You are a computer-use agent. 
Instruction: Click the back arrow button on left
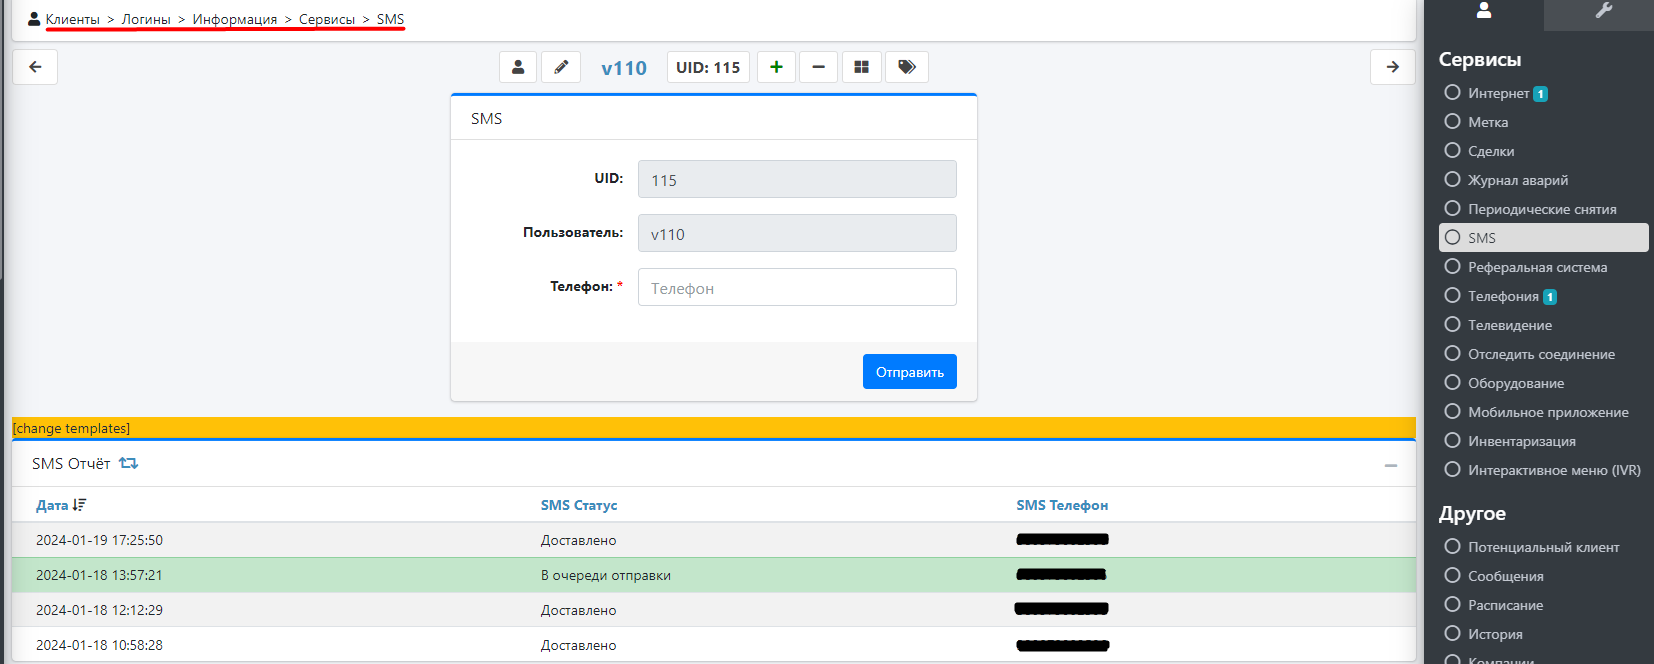coord(35,67)
